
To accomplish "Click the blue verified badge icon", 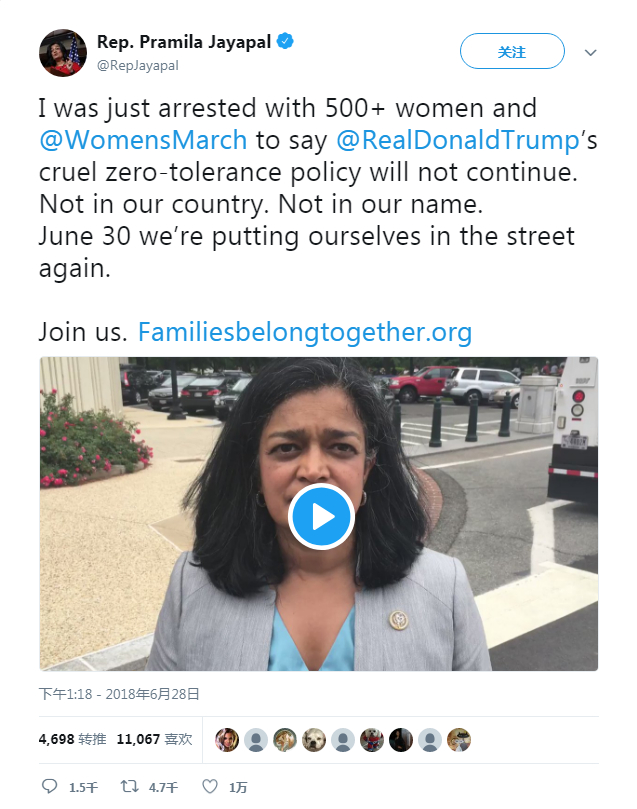I will [x=285, y=42].
